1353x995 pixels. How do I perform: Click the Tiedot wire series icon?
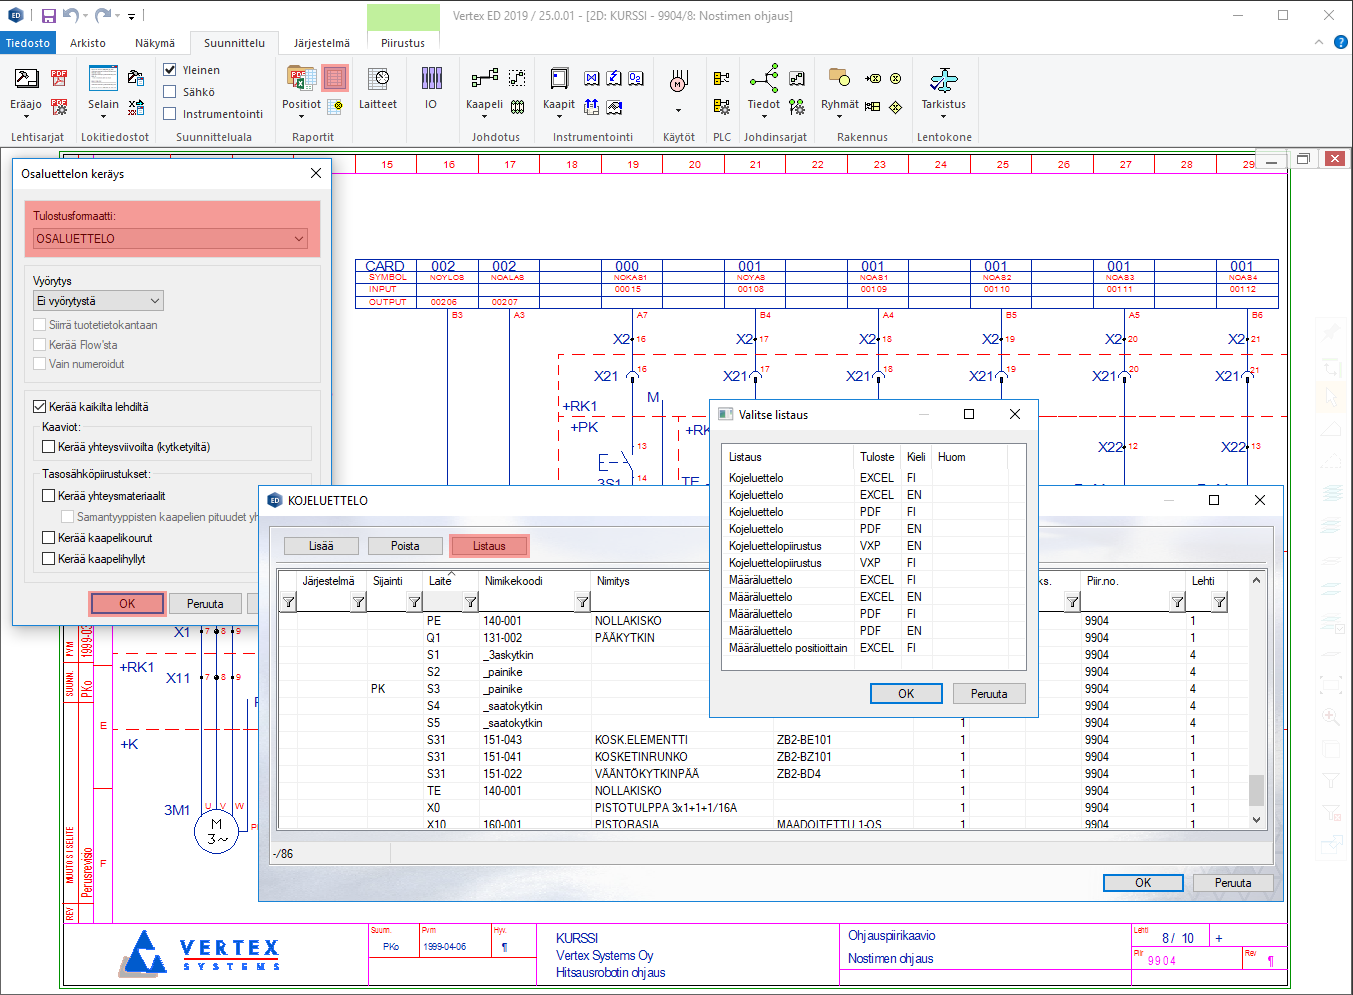tap(764, 80)
